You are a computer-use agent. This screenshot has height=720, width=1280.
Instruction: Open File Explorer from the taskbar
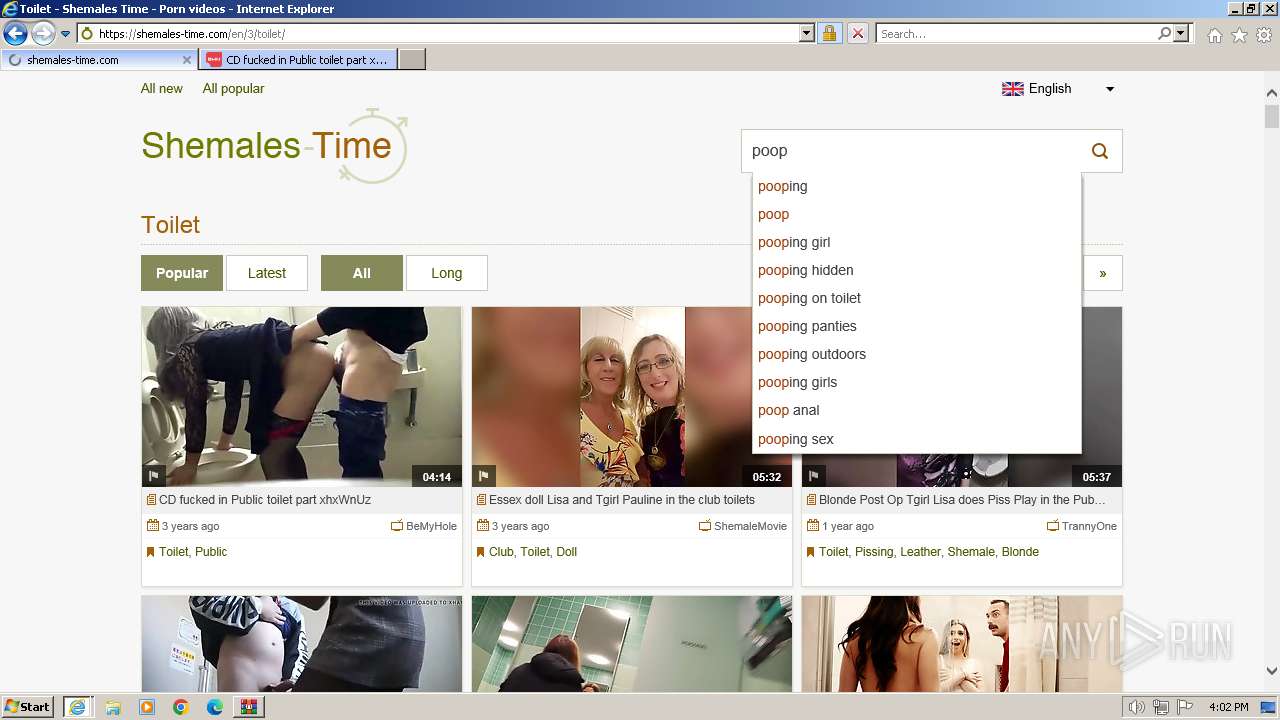(x=112, y=707)
